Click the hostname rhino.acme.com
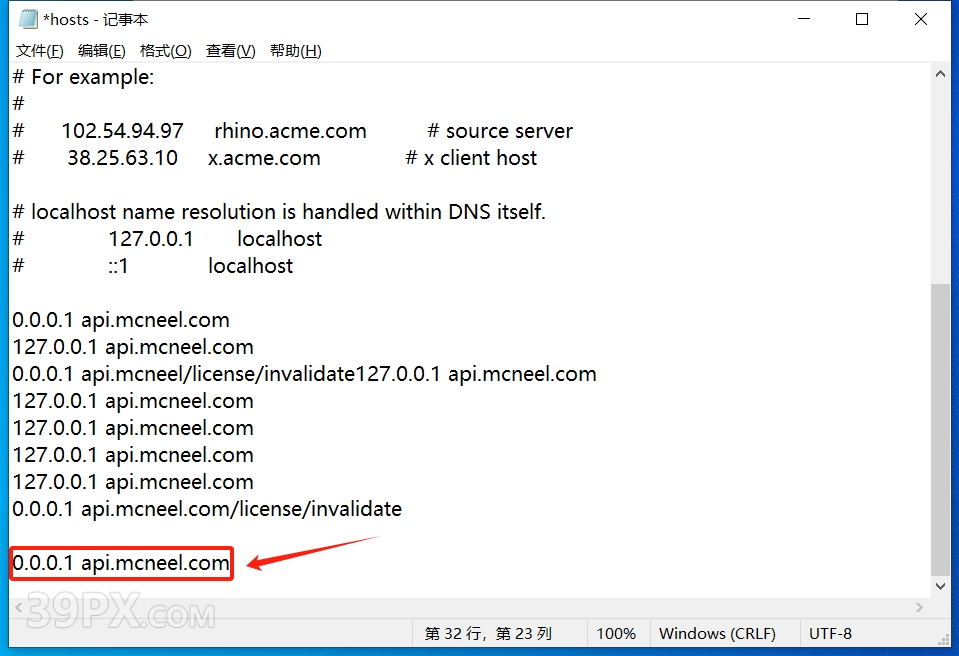This screenshot has height=656, width=959. (x=290, y=131)
